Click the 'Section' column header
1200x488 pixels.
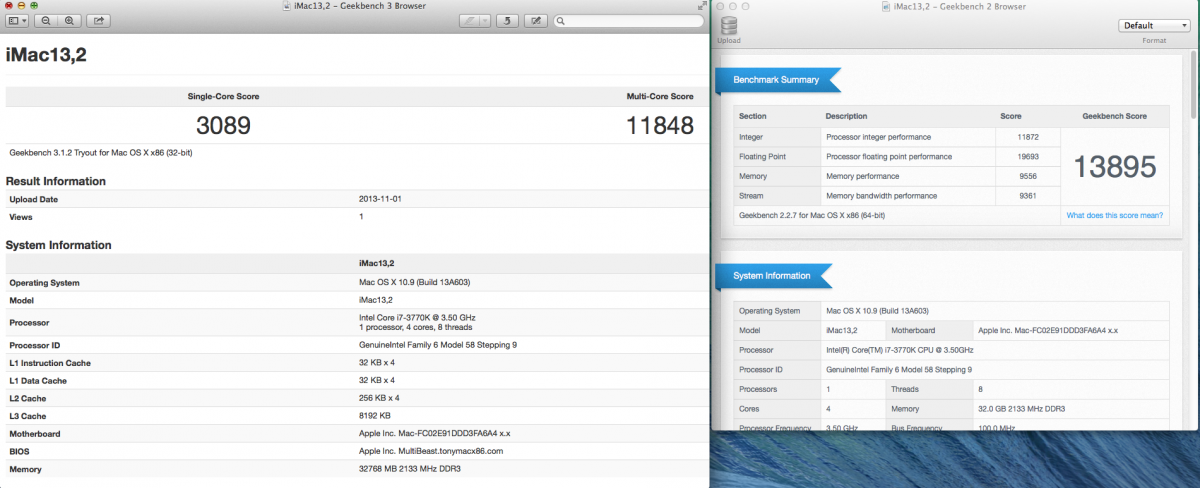(x=752, y=116)
